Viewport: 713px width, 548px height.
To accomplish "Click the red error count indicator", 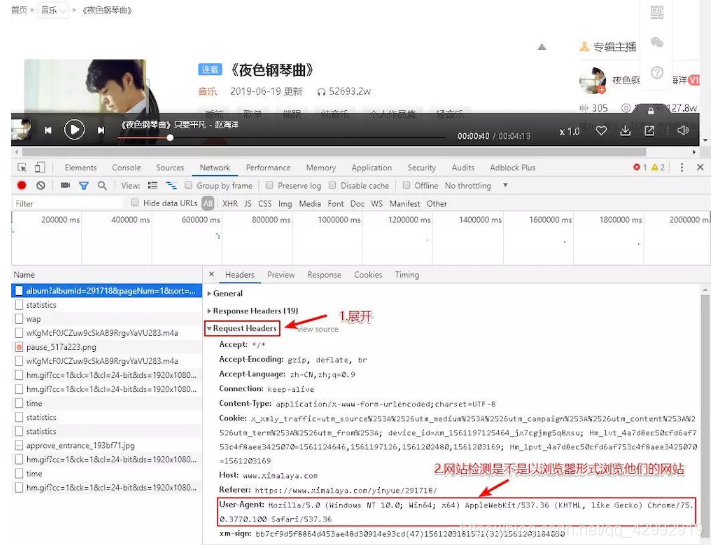I will 640,167.
